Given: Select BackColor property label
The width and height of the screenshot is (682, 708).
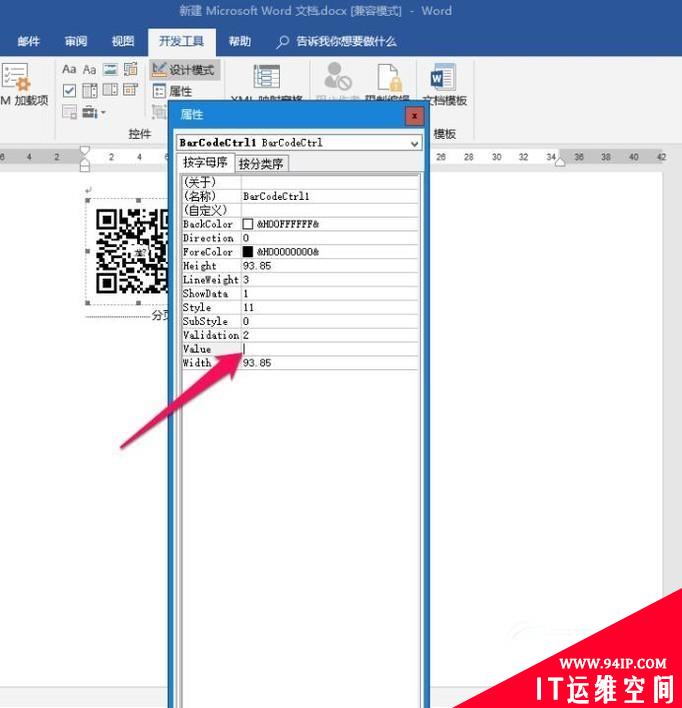Looking at the screenshot, I should coord(208,224).
